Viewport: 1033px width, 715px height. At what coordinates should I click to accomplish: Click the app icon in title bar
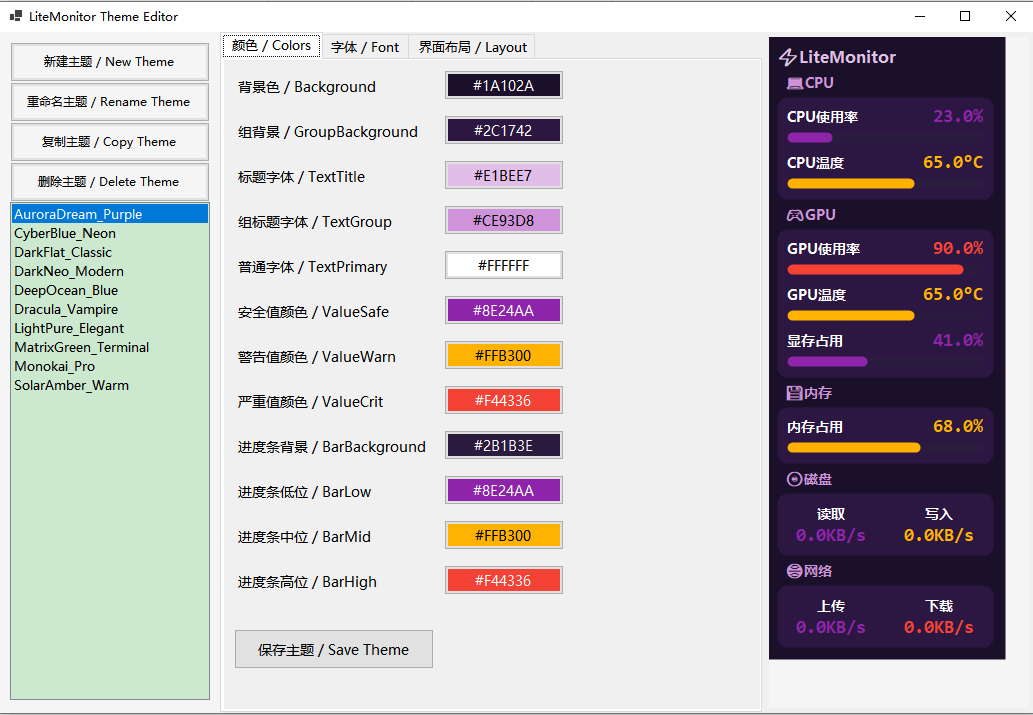pos(16,16)
